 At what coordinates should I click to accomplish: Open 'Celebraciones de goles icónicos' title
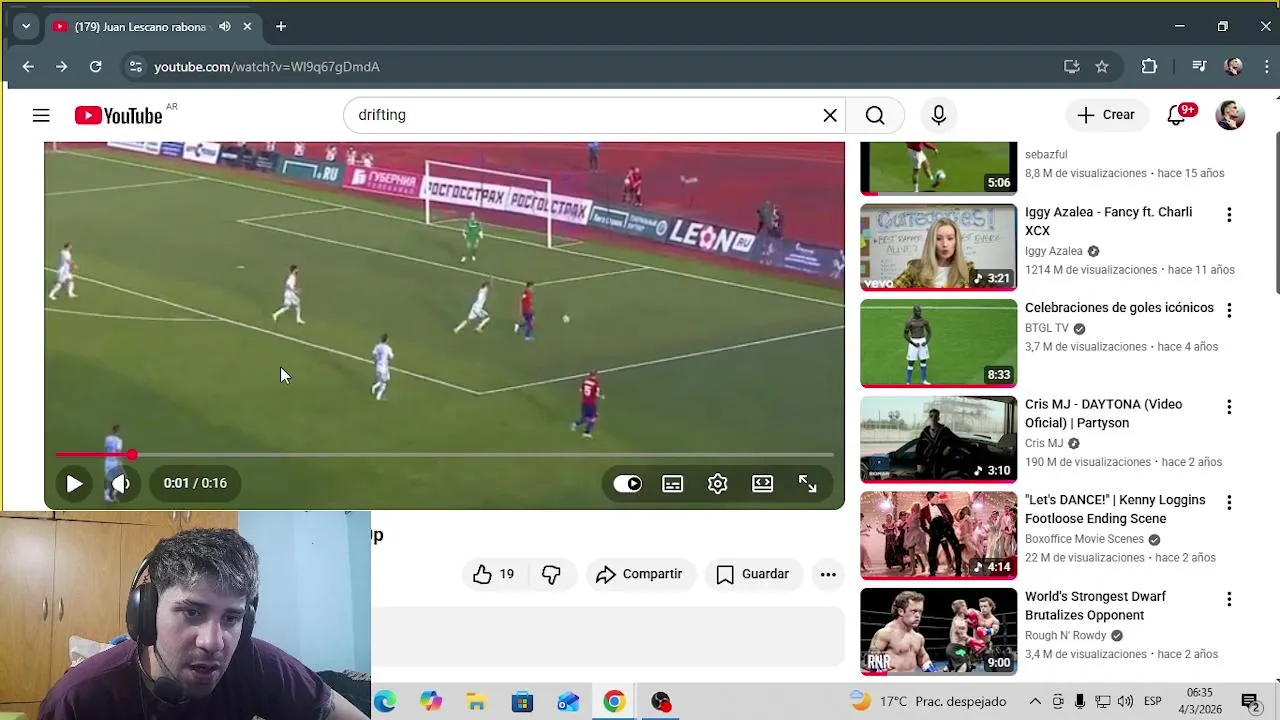(1119, 308)
